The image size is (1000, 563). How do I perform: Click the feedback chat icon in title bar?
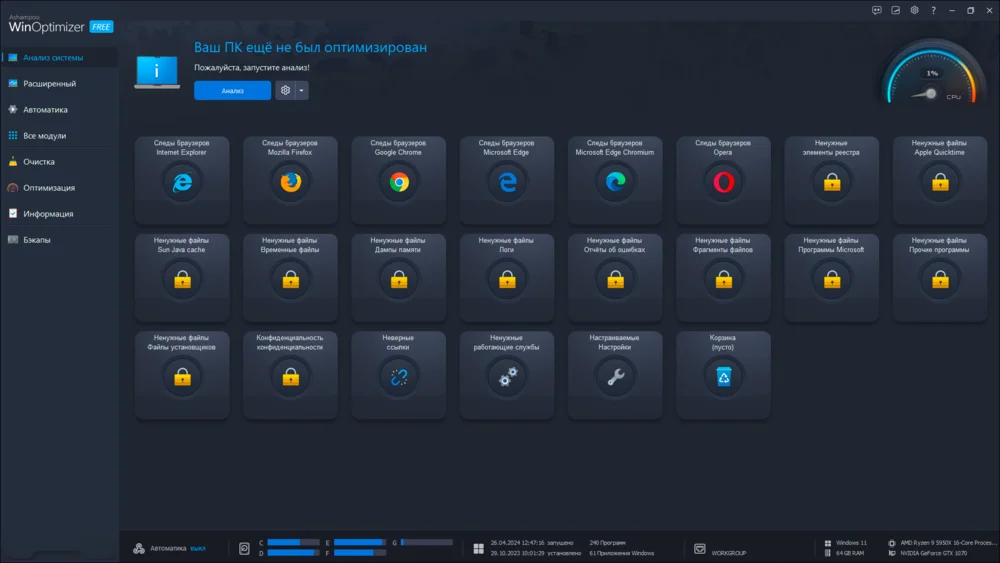click(877, 10)
